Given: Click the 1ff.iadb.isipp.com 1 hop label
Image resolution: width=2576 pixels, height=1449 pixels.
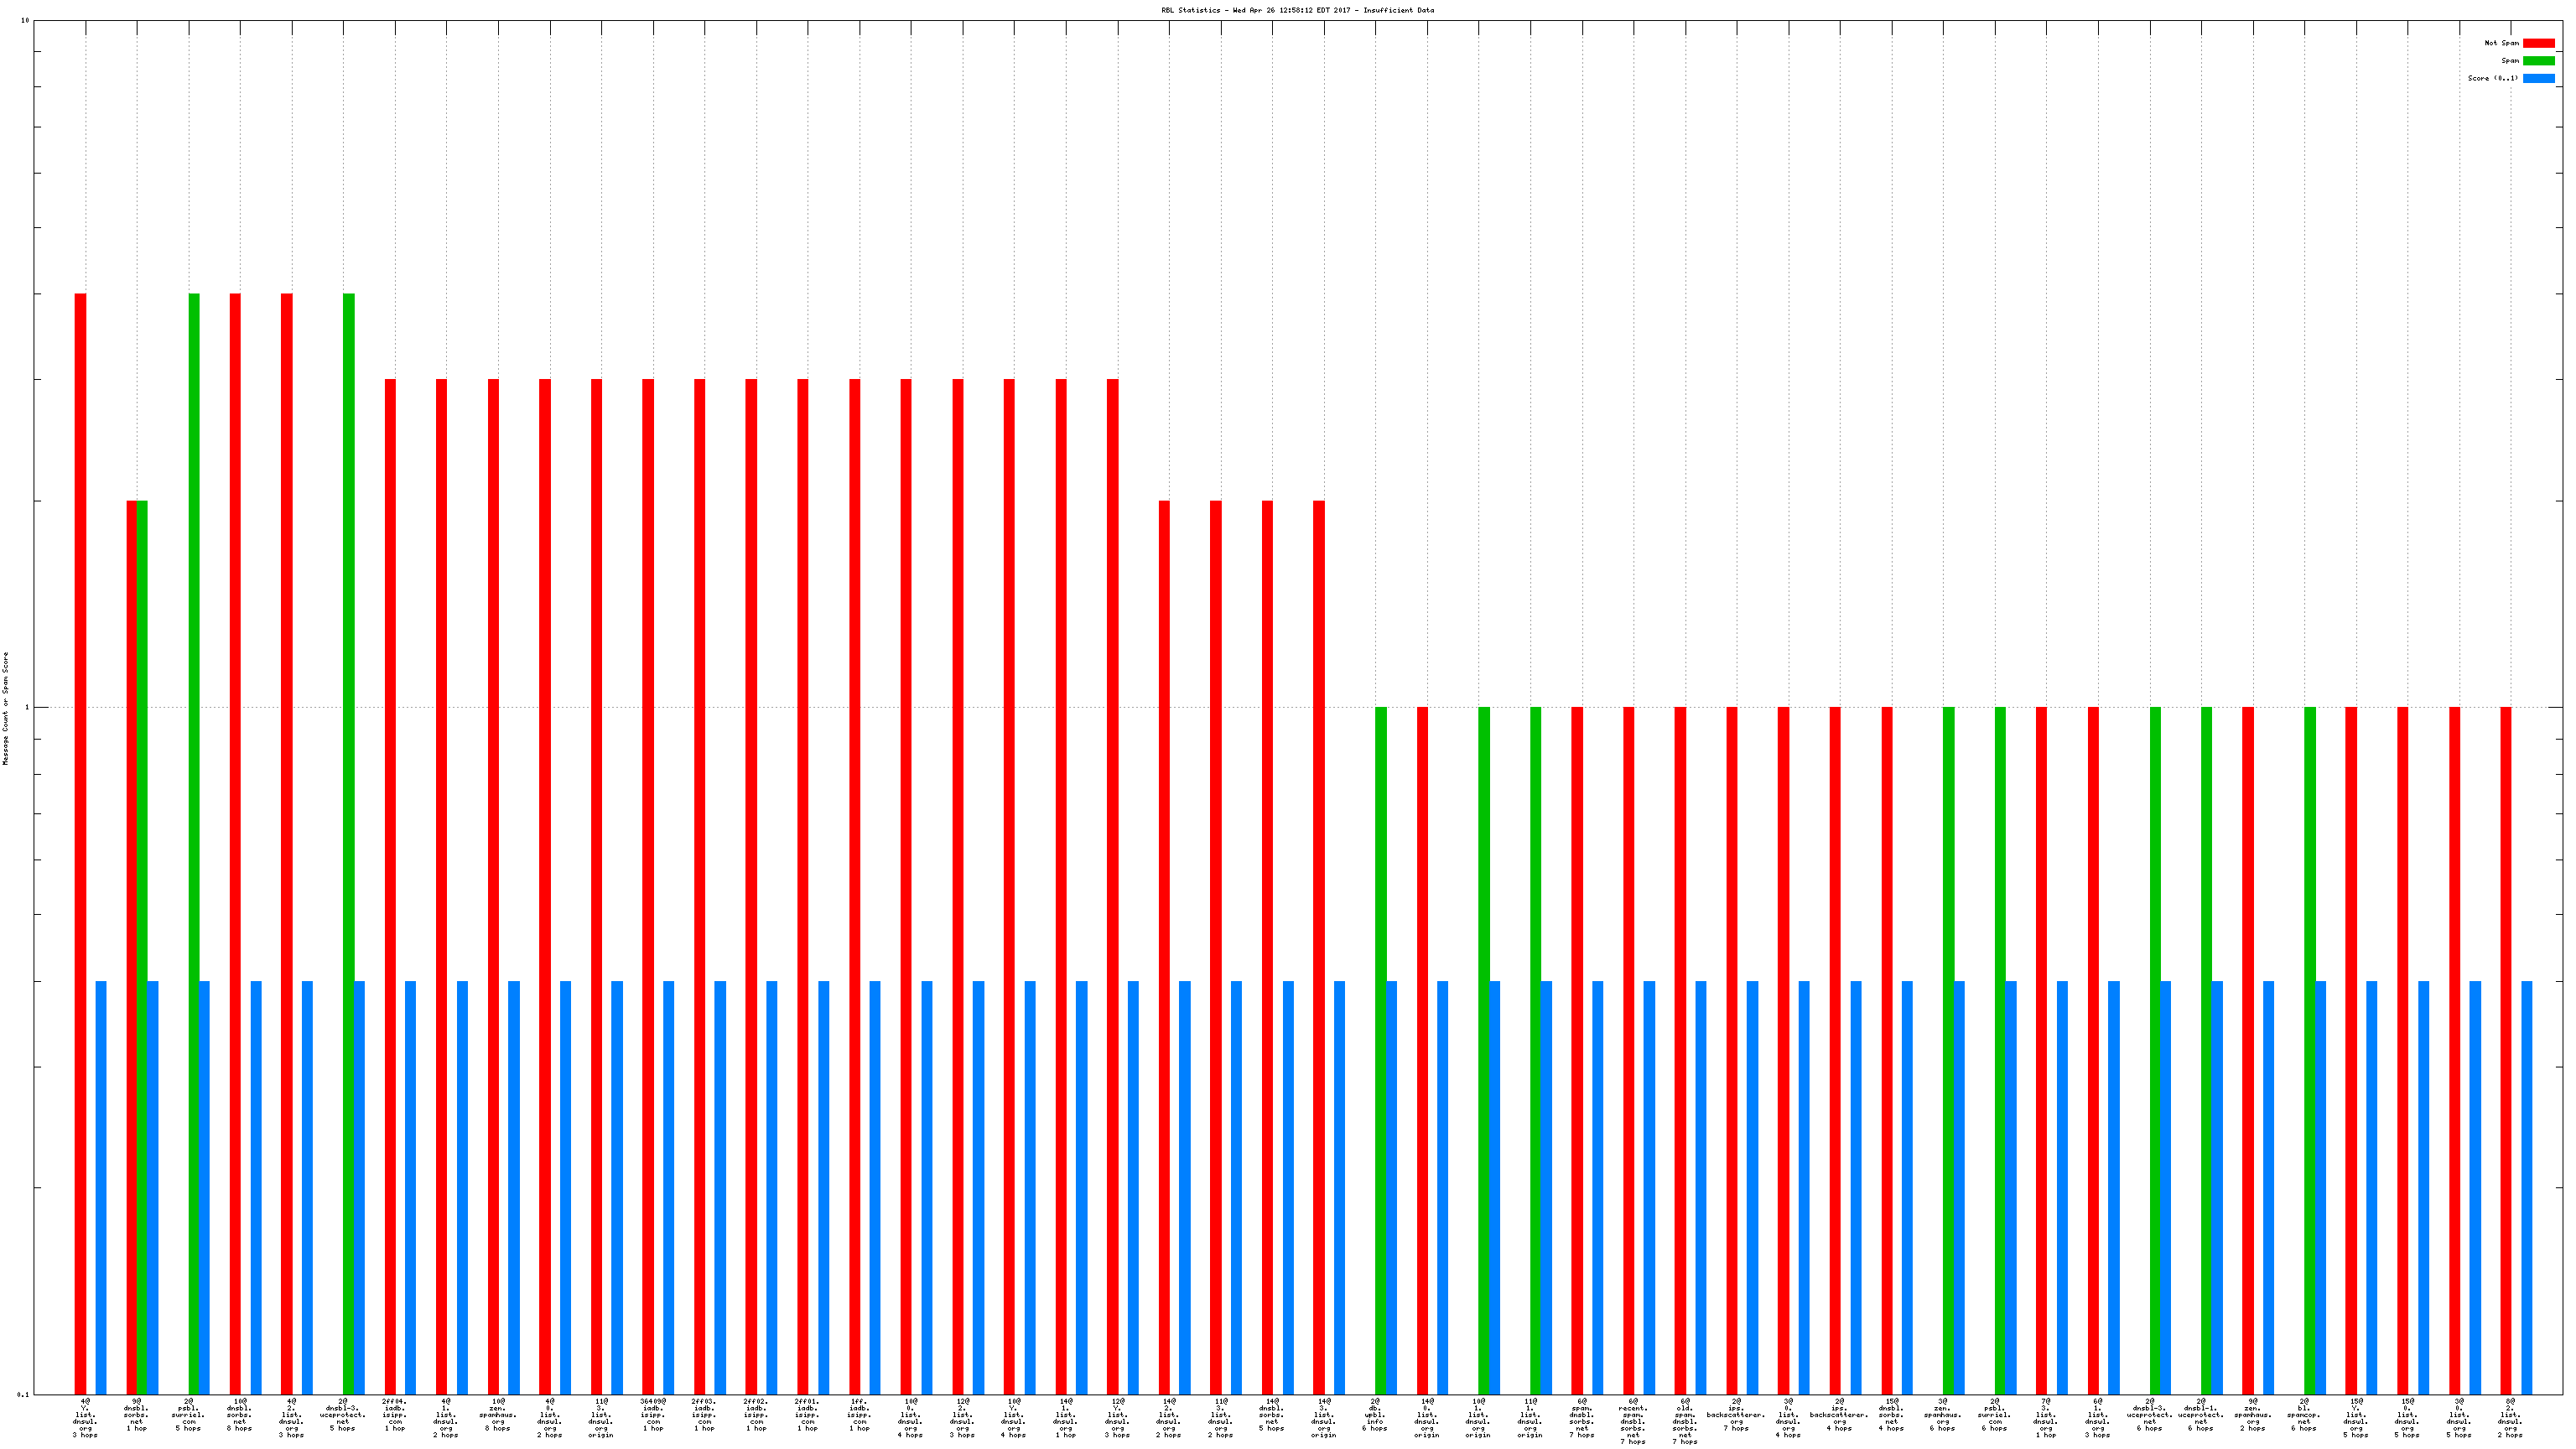Looking at the screenshot, I should (859, 1415).
